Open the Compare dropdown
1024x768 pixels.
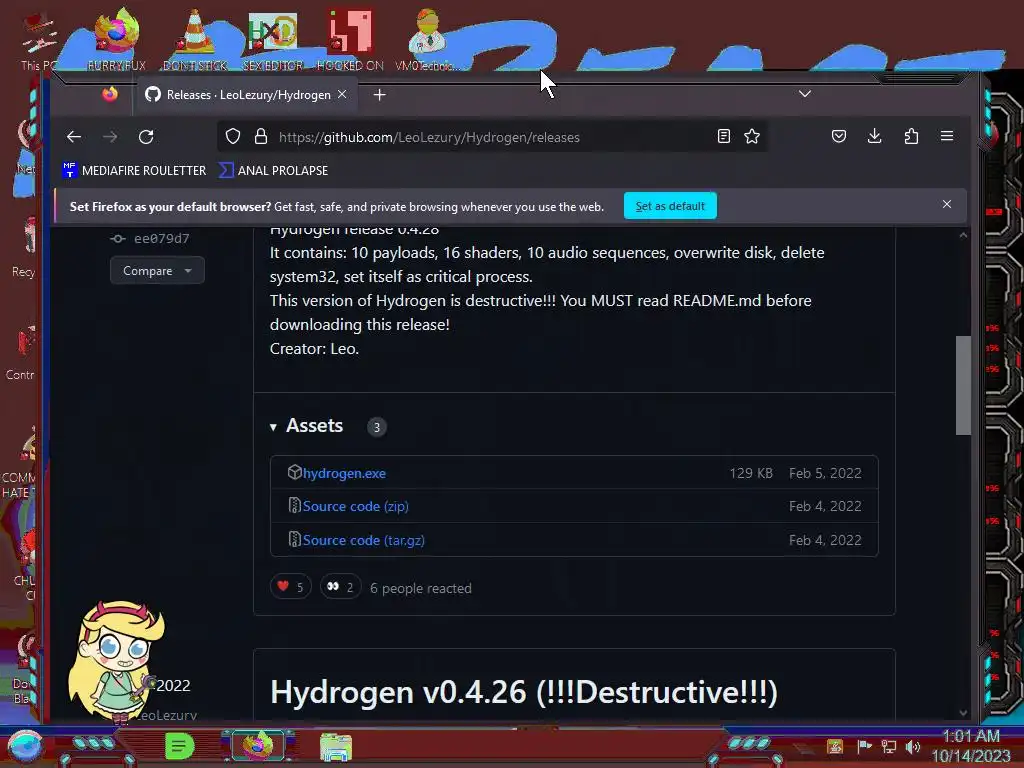[x=157, y=270]
